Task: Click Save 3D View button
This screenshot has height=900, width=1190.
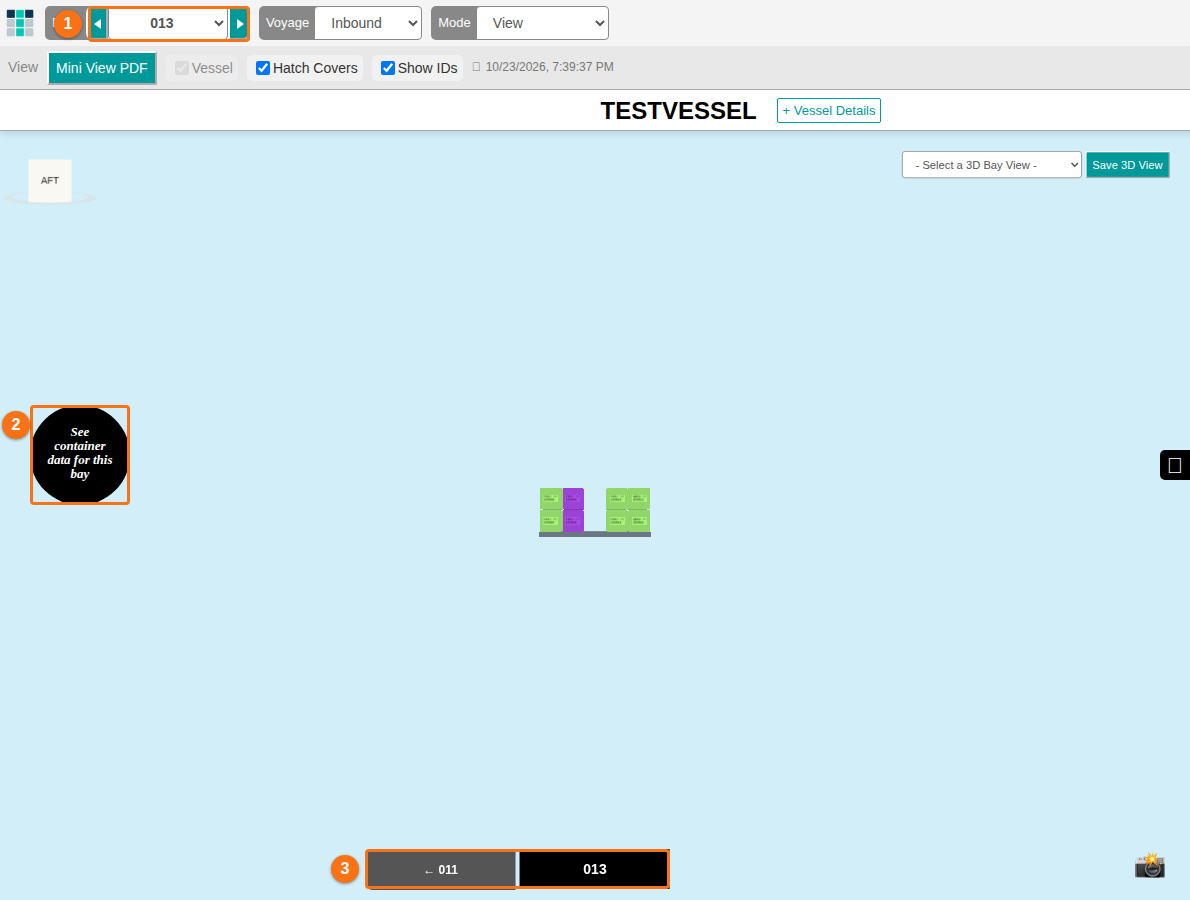Action: (1127, 165)
